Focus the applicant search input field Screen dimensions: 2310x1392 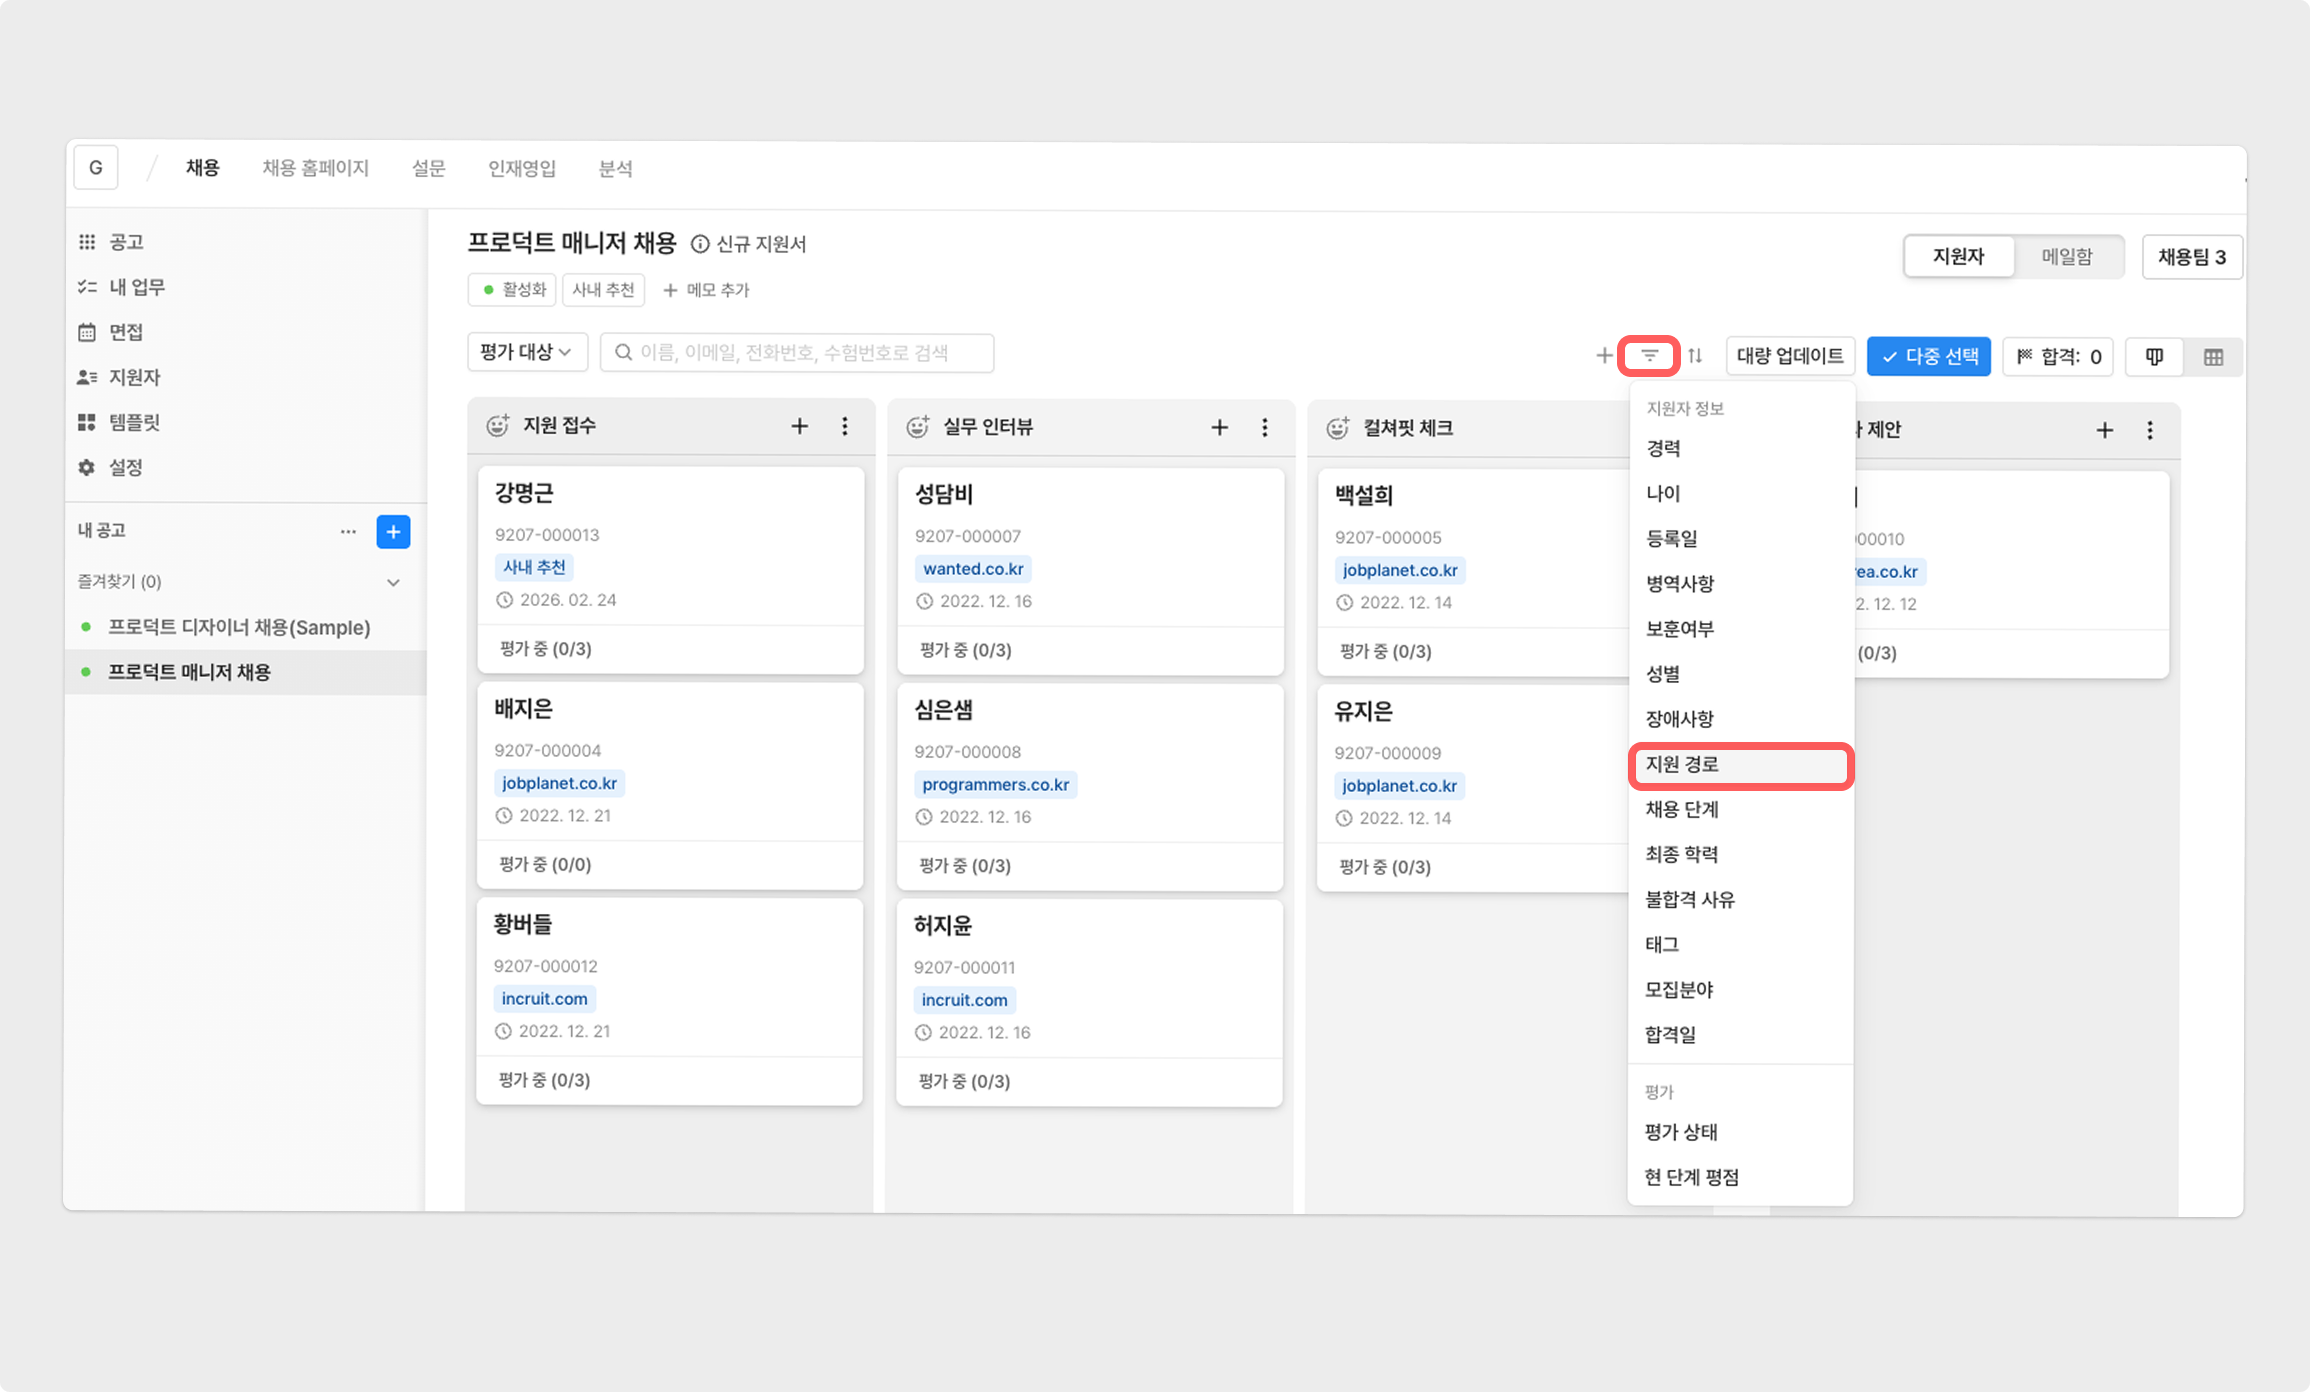click(x=797, y=353)
